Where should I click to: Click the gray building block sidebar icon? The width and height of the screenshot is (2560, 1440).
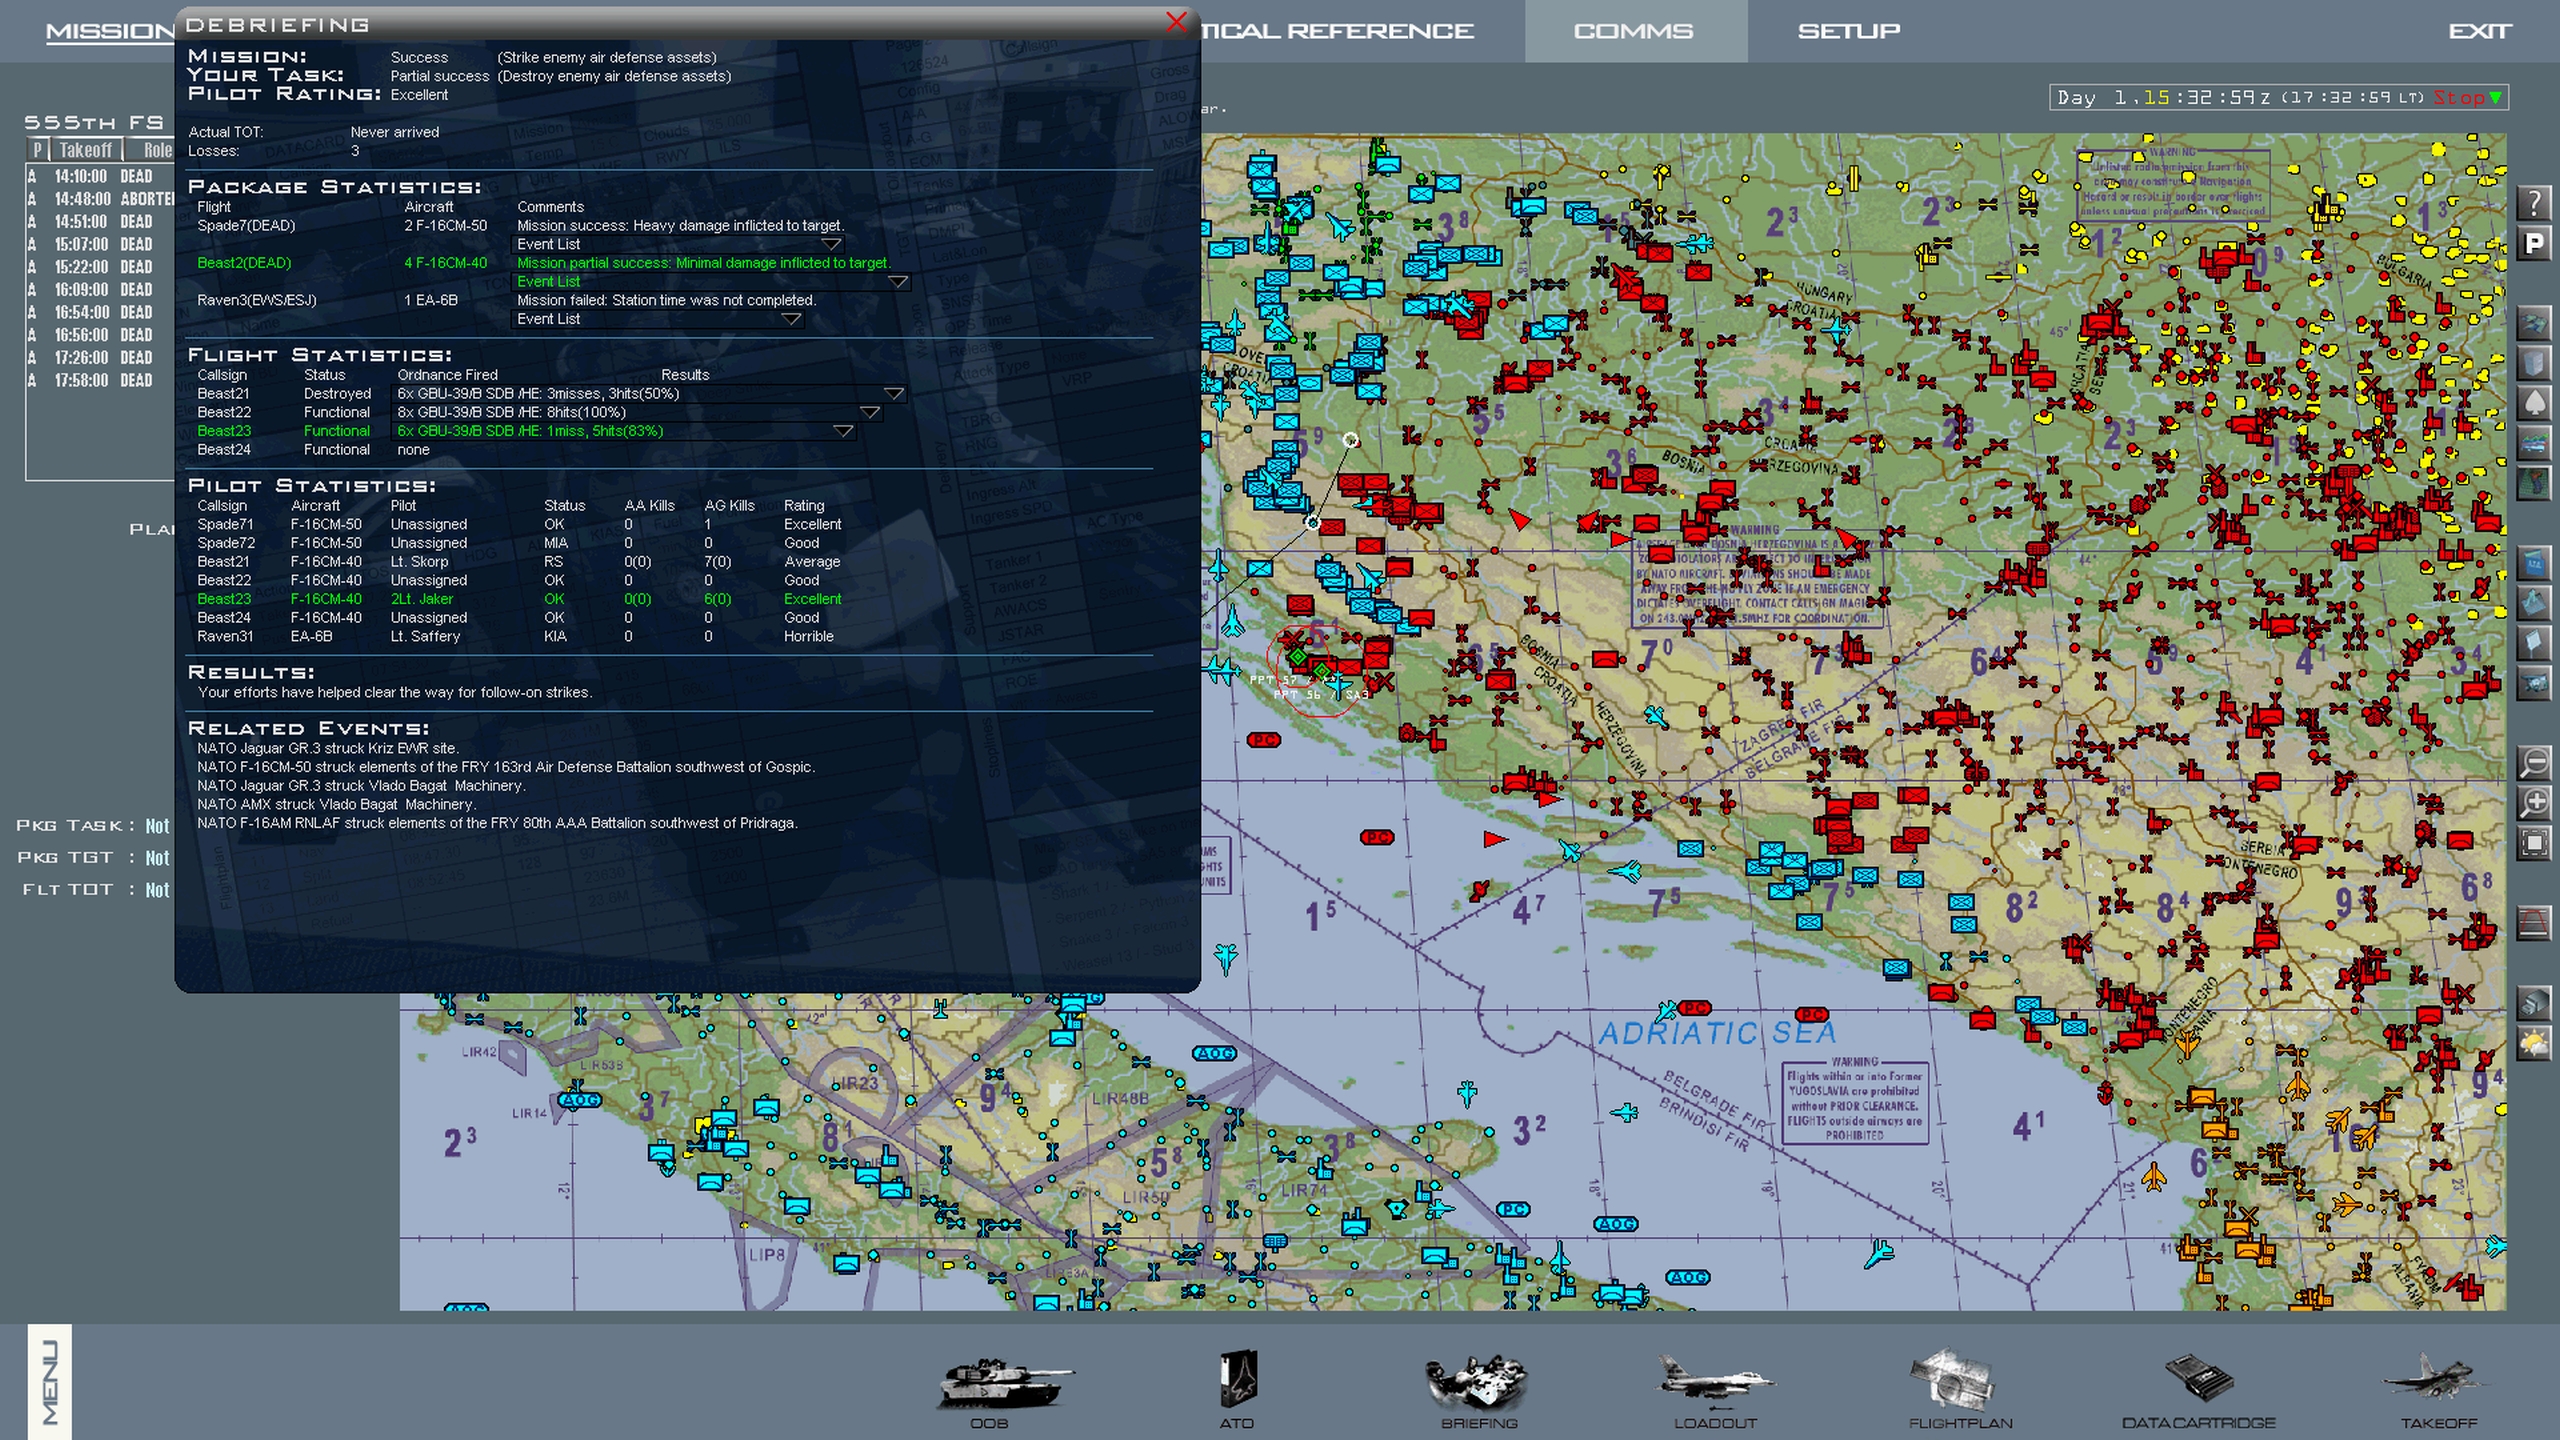pyautogui.click(x=2533, y=364)
